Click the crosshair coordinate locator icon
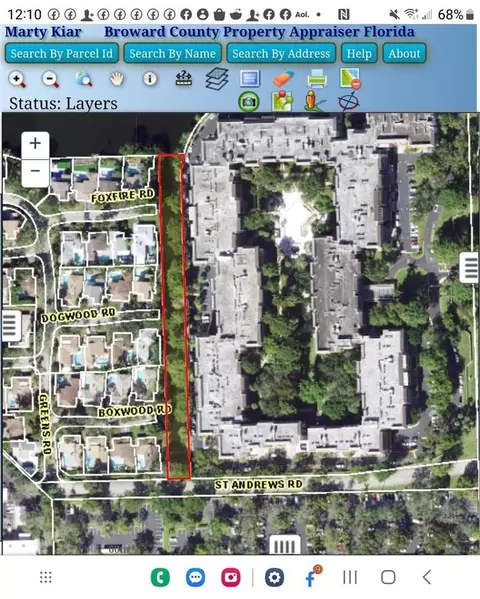 pyautogui.click(x=348, y=102)
